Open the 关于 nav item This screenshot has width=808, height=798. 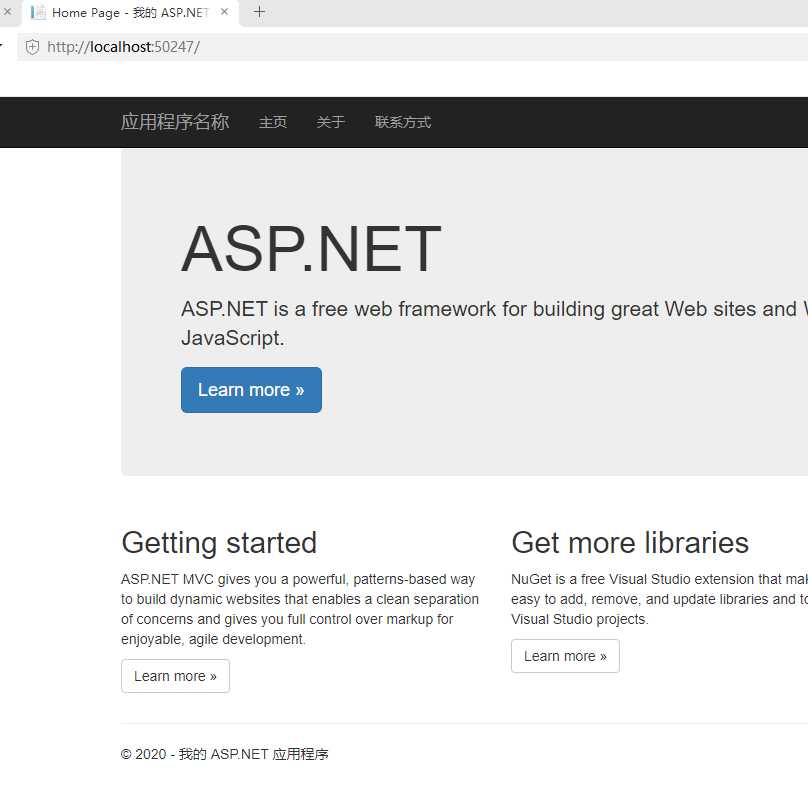(x=330, y=122)
